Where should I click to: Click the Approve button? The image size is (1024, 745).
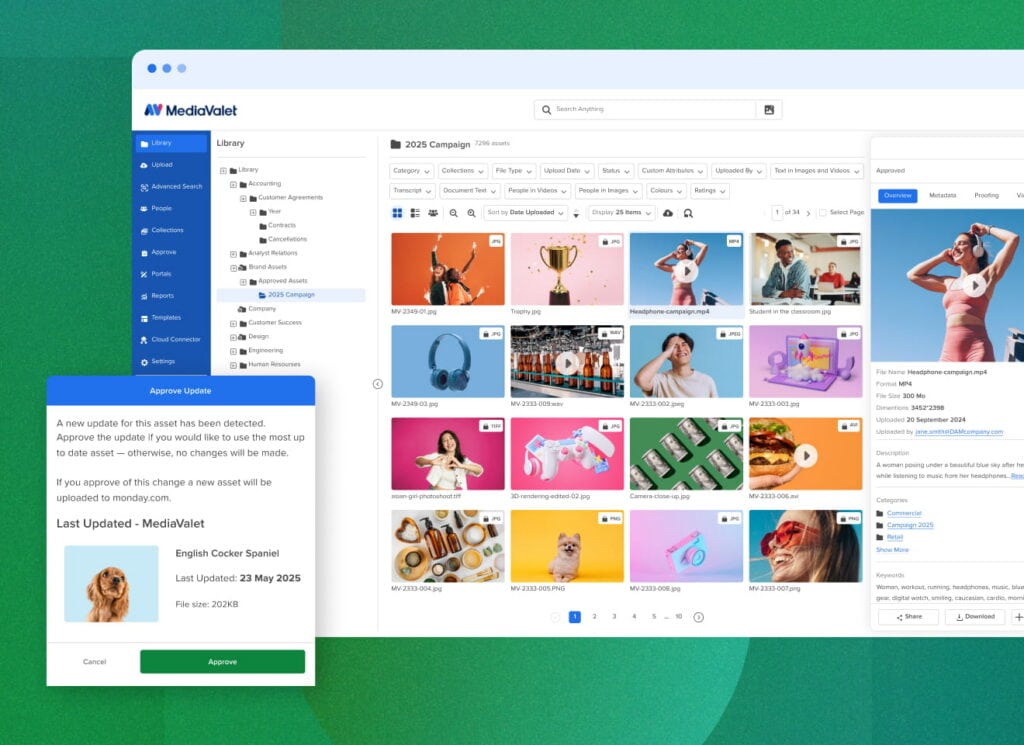point(222,662)
